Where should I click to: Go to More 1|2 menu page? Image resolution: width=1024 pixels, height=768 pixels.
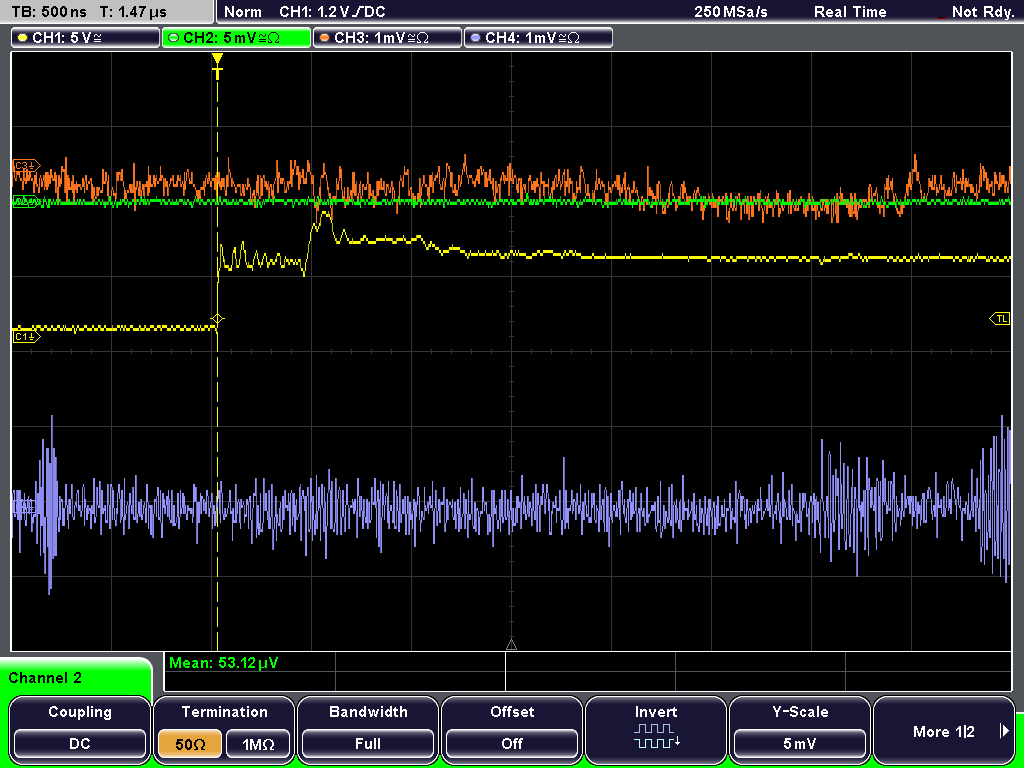[944, 729]
